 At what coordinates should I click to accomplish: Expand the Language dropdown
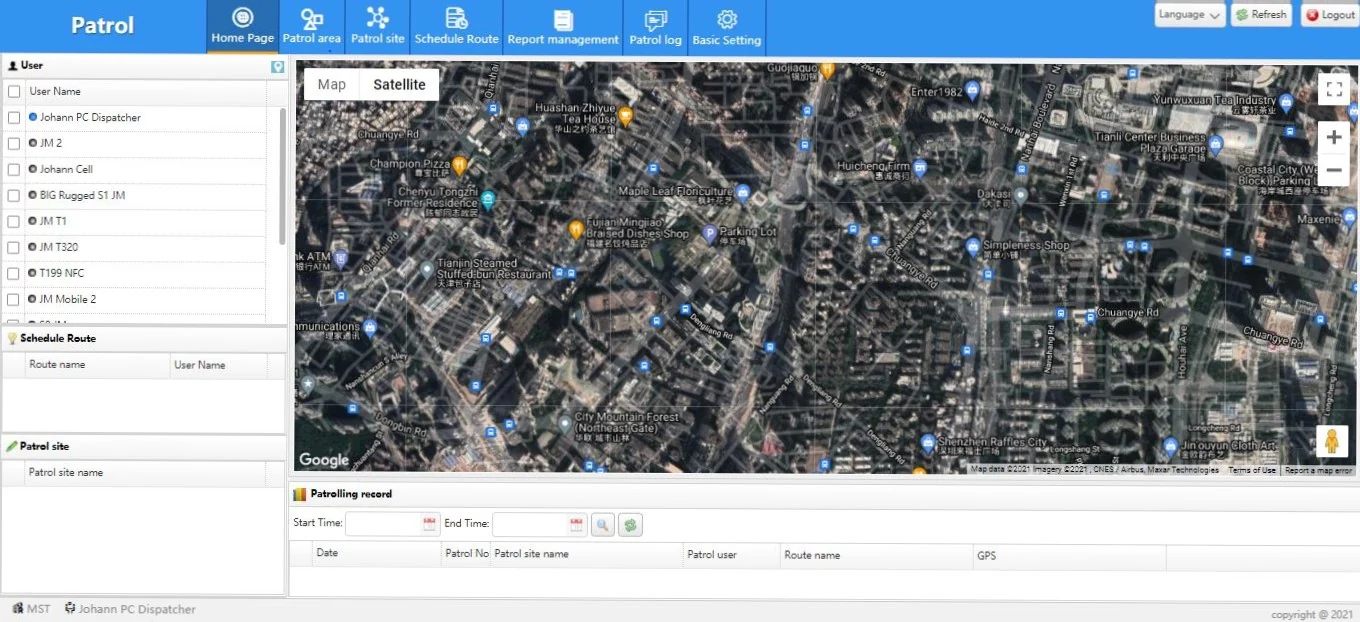[1190, 15]
